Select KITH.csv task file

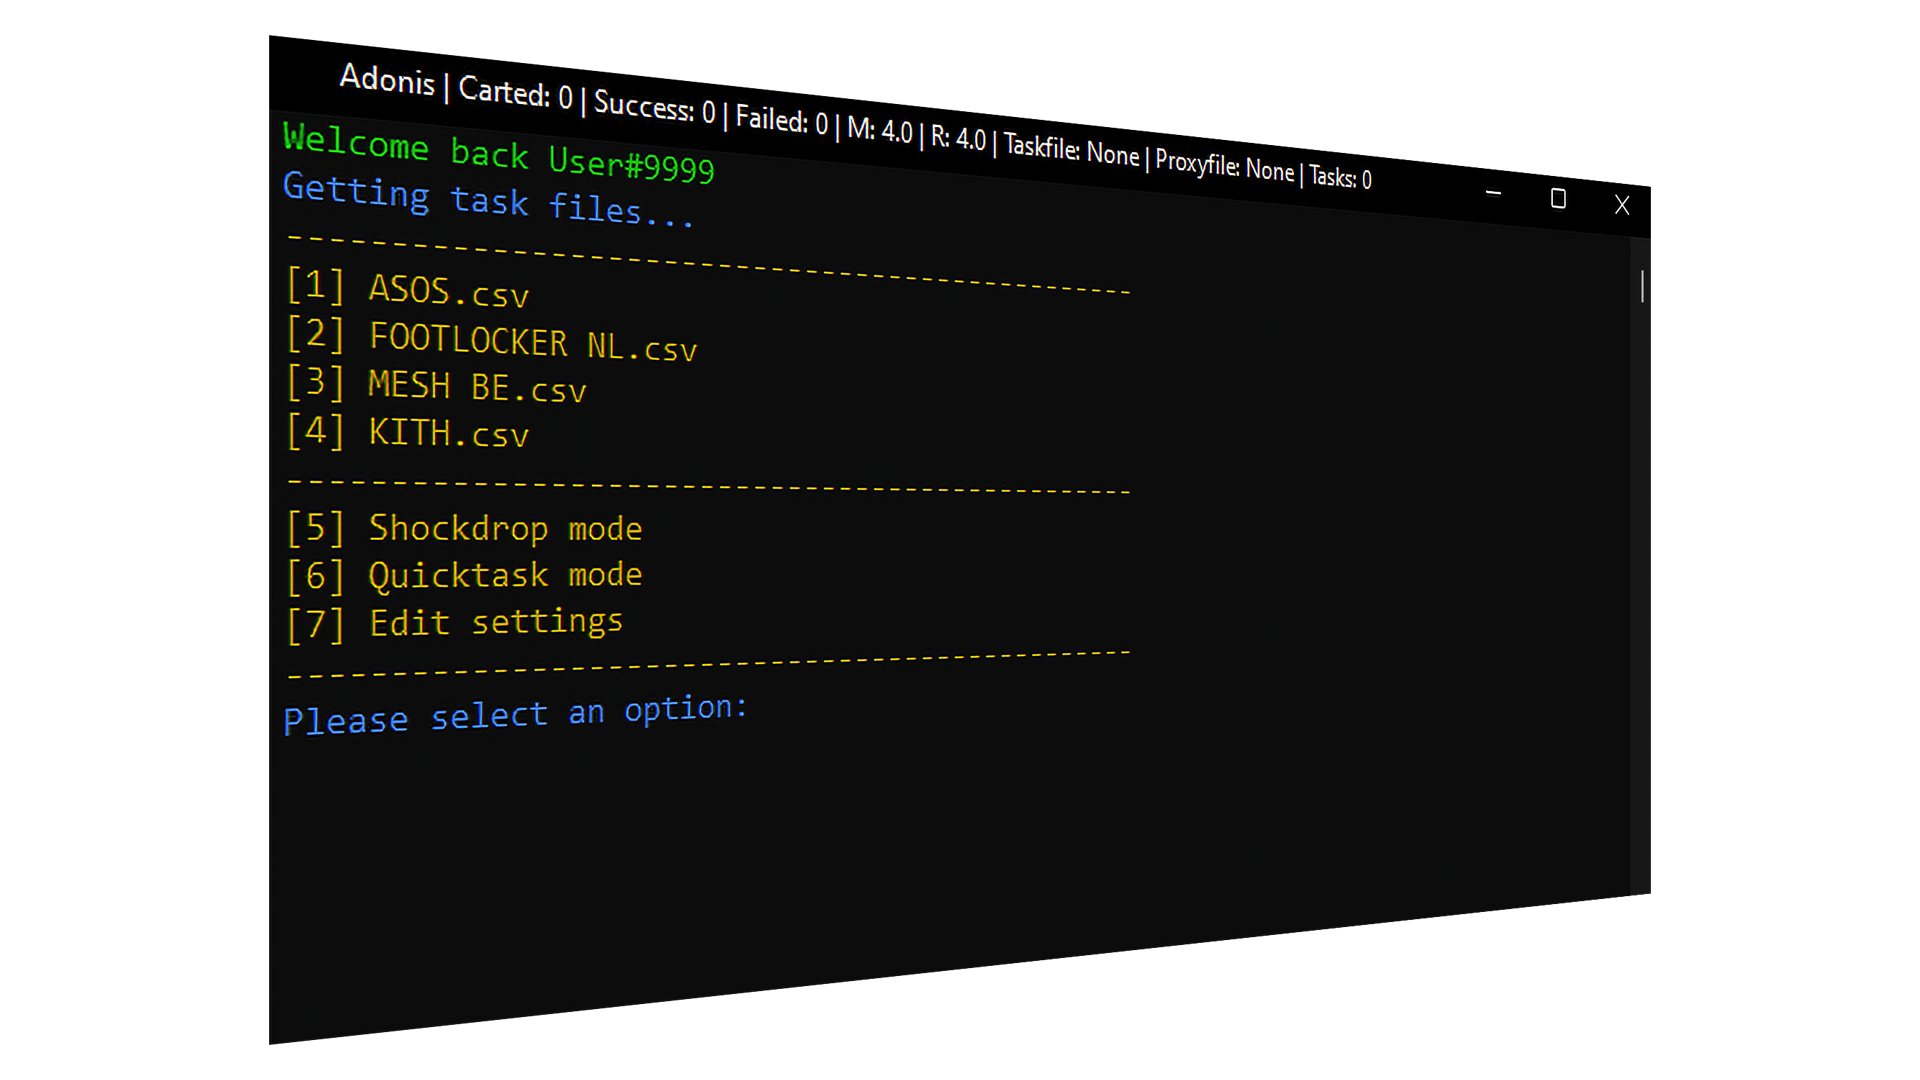(448, 433)
